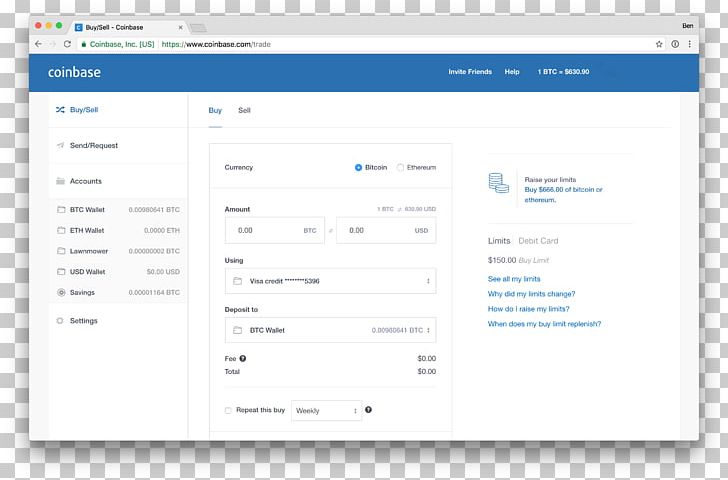This screenshot has height=480, width=728.
Task: Select the Debit Card limits tab
Action: coord(538,240)
